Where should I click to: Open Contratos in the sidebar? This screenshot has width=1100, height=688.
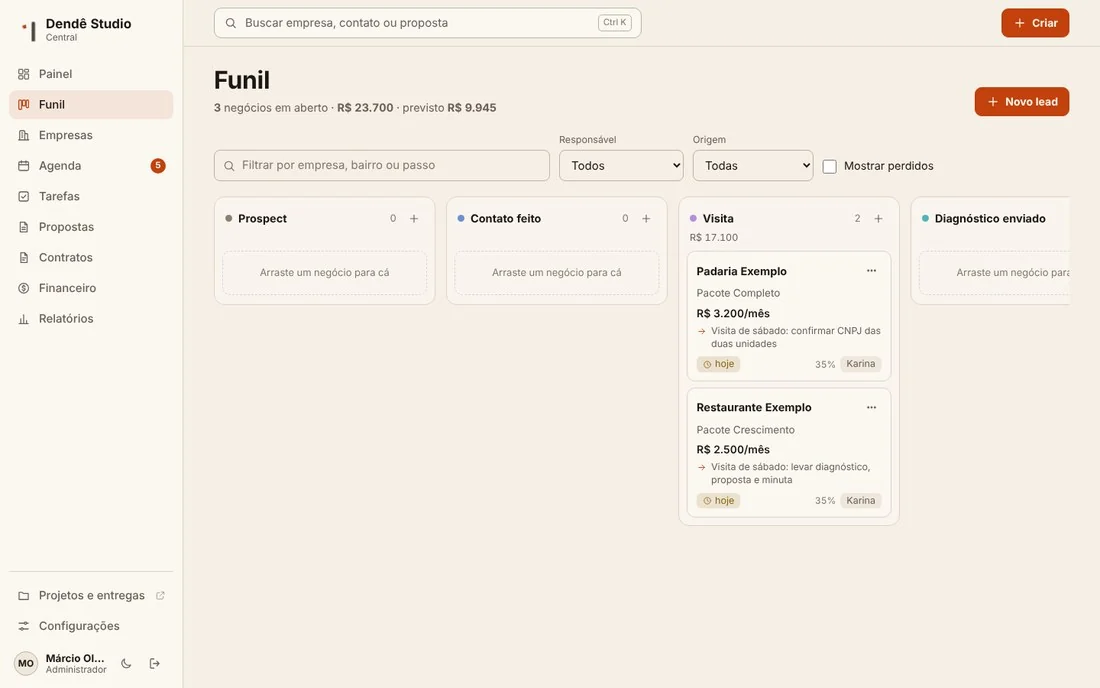[91, 257]
